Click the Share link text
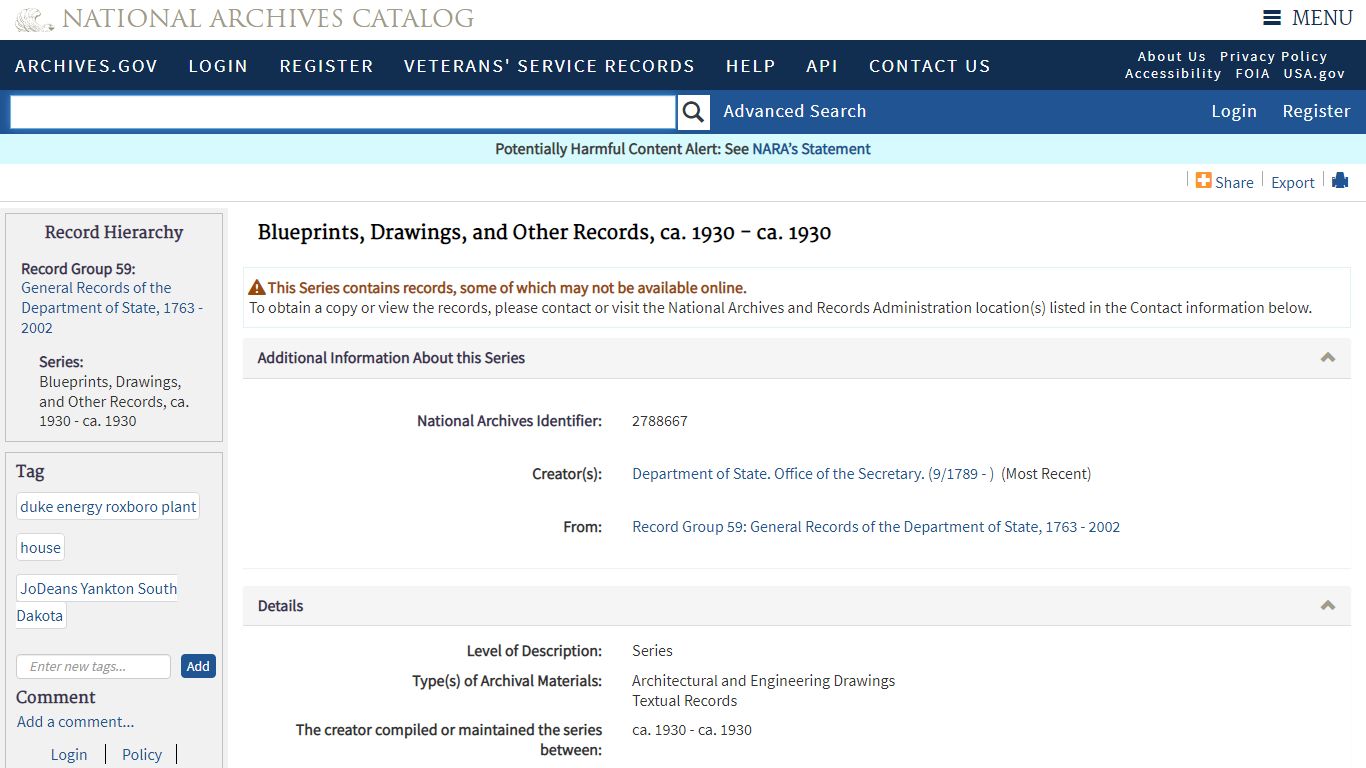 click(x=1234, y=182)
